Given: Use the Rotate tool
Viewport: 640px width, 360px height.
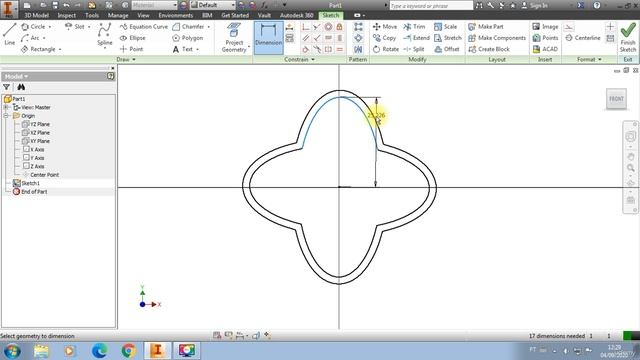Looking at the screenshot, I should pyautogui.click(x=385, y=49).
